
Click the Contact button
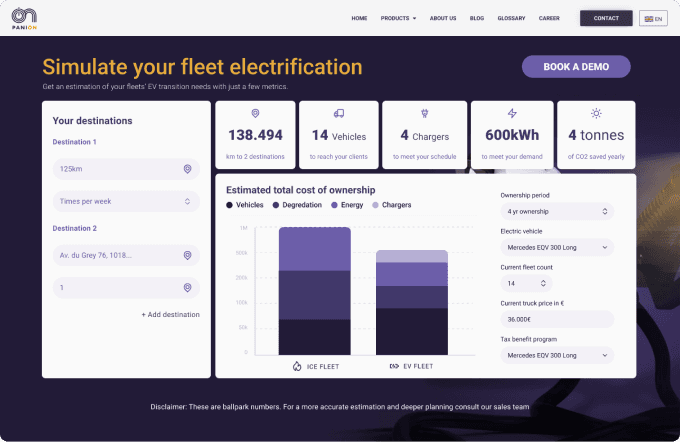tap(606, 18)
